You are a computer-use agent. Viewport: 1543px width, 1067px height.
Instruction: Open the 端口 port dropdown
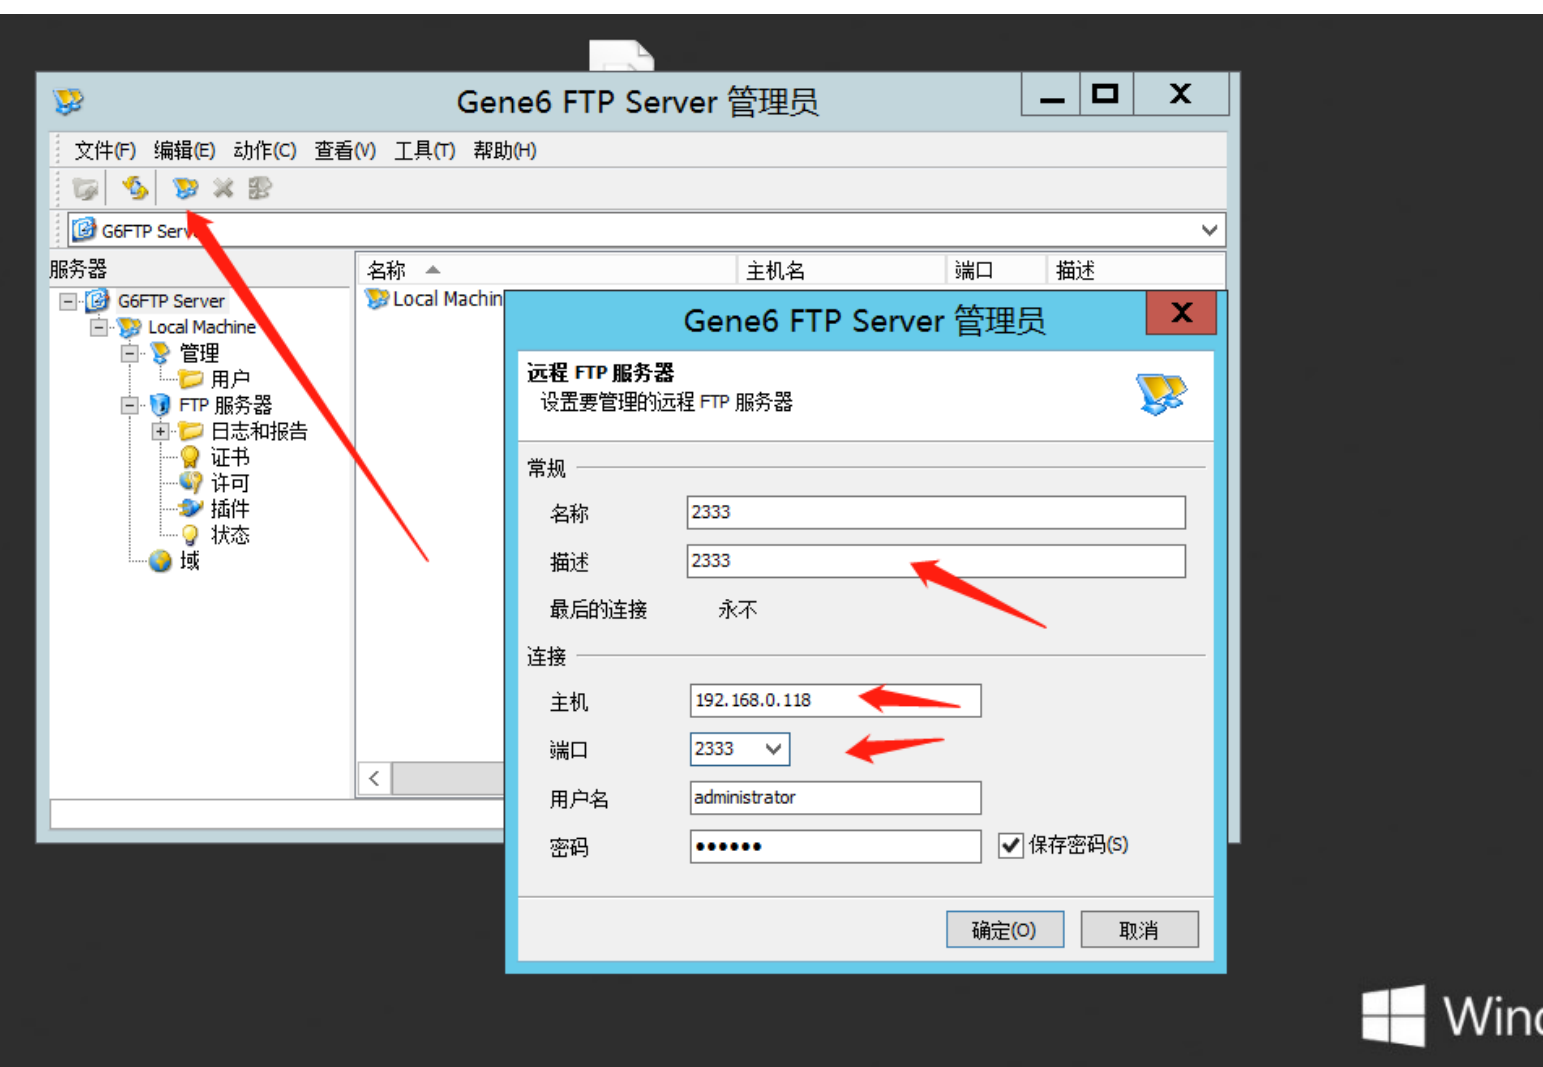point(773,749)
